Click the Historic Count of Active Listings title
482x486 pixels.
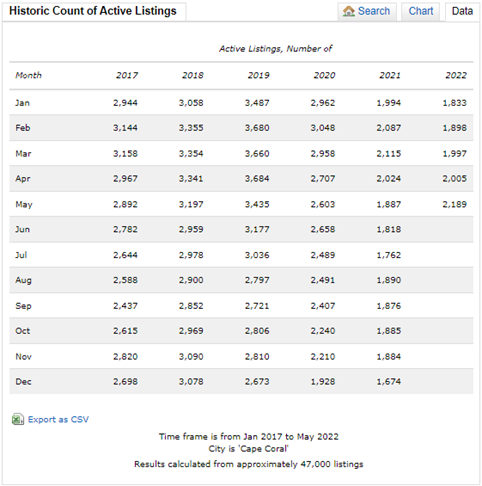coord(93,11)
